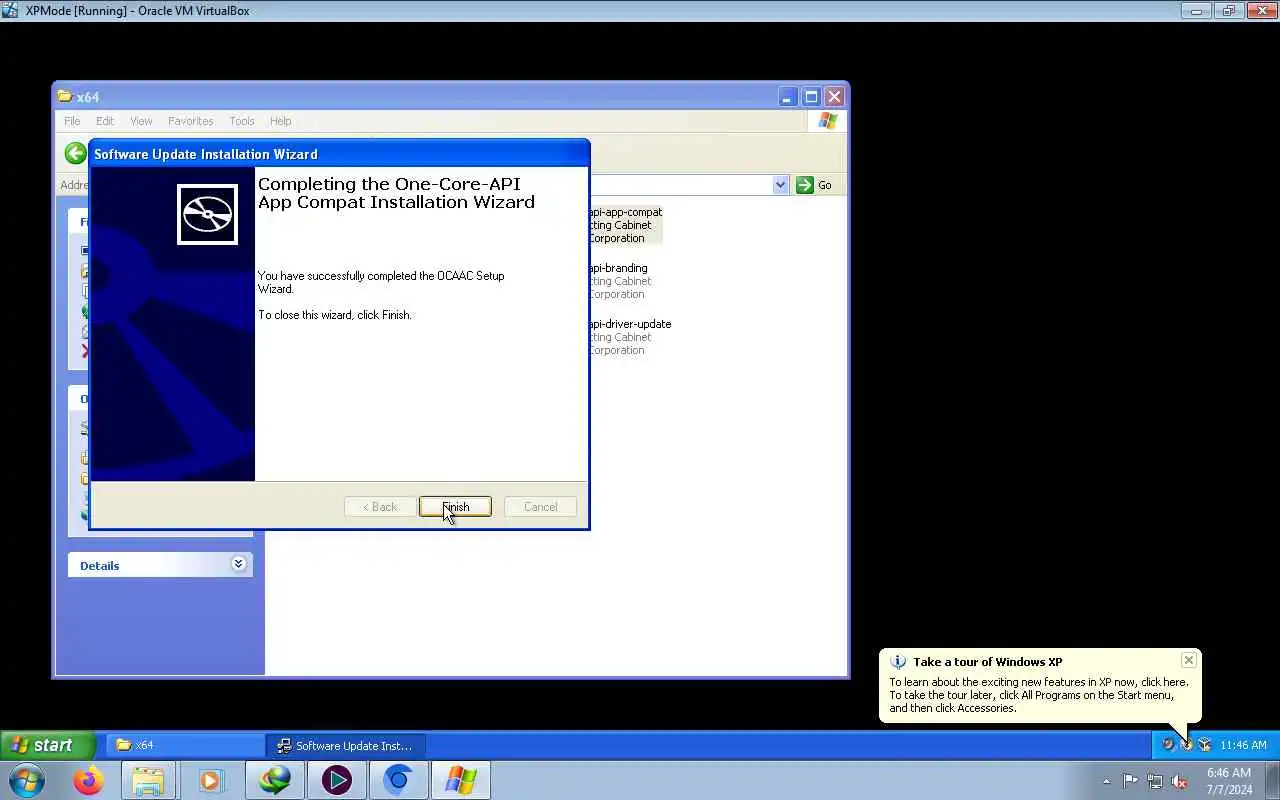Viewport: 1280px width, 800px height.
Task: Expand the Details panel chevron
Action: point(238,564)
